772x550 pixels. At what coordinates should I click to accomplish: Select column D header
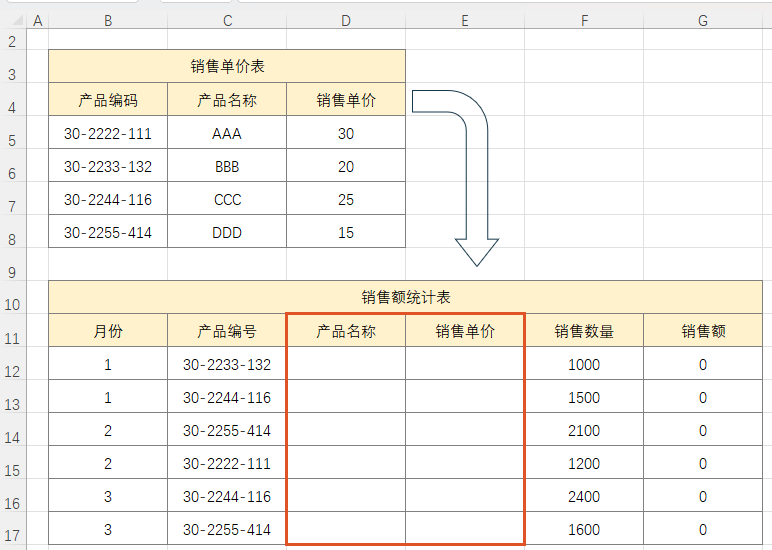click(346, 21)
